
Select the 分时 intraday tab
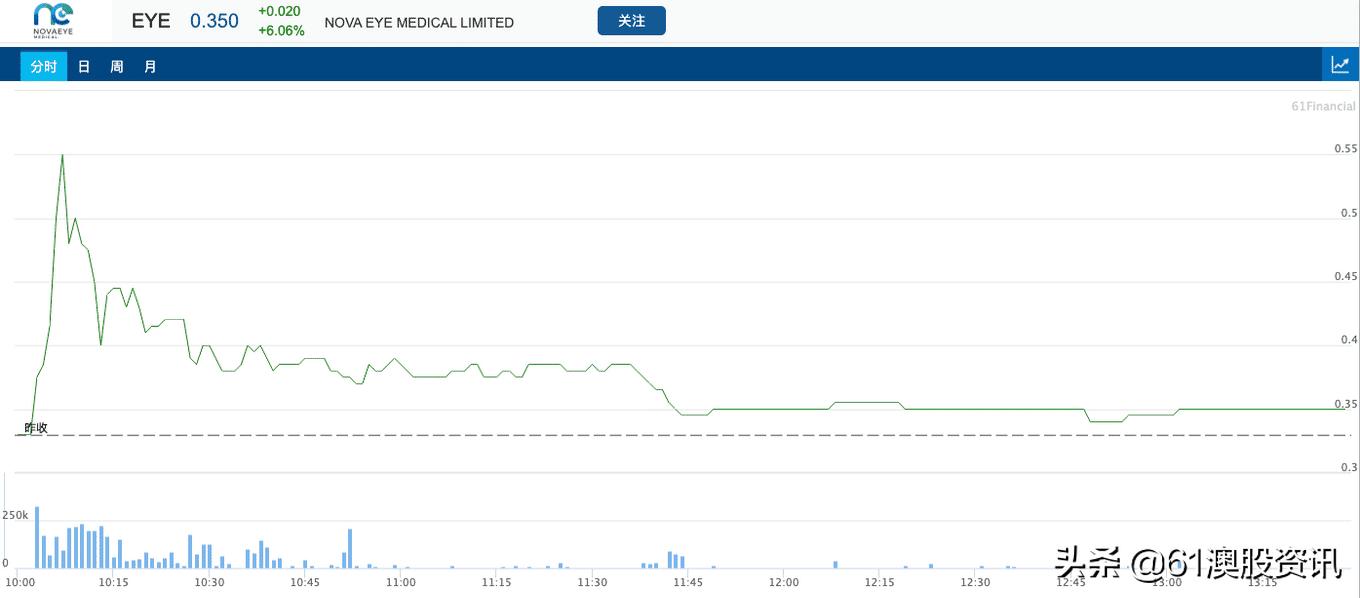44,67
